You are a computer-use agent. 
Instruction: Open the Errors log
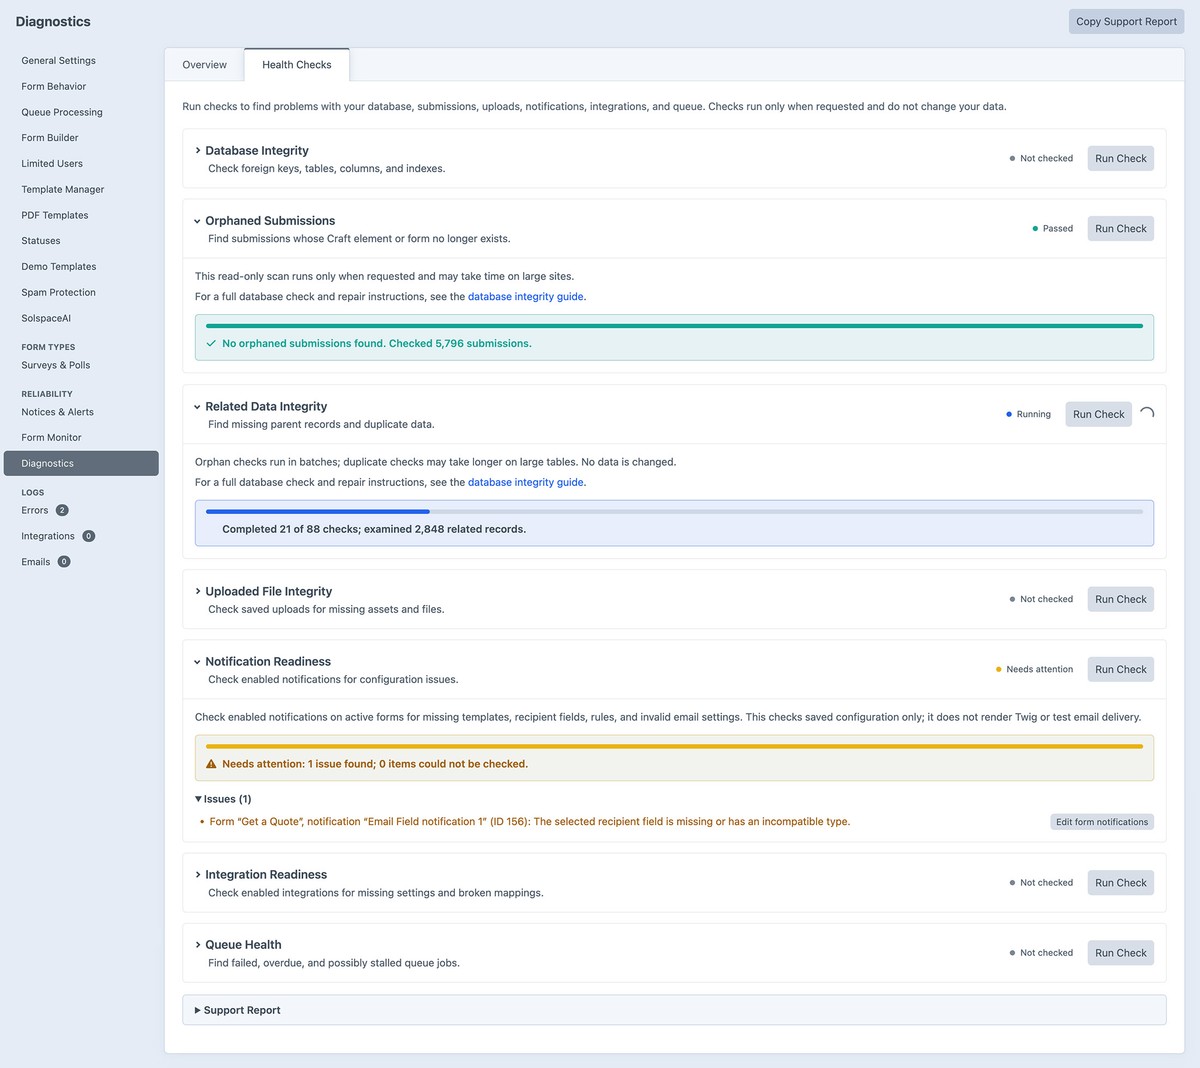[35, 510]
